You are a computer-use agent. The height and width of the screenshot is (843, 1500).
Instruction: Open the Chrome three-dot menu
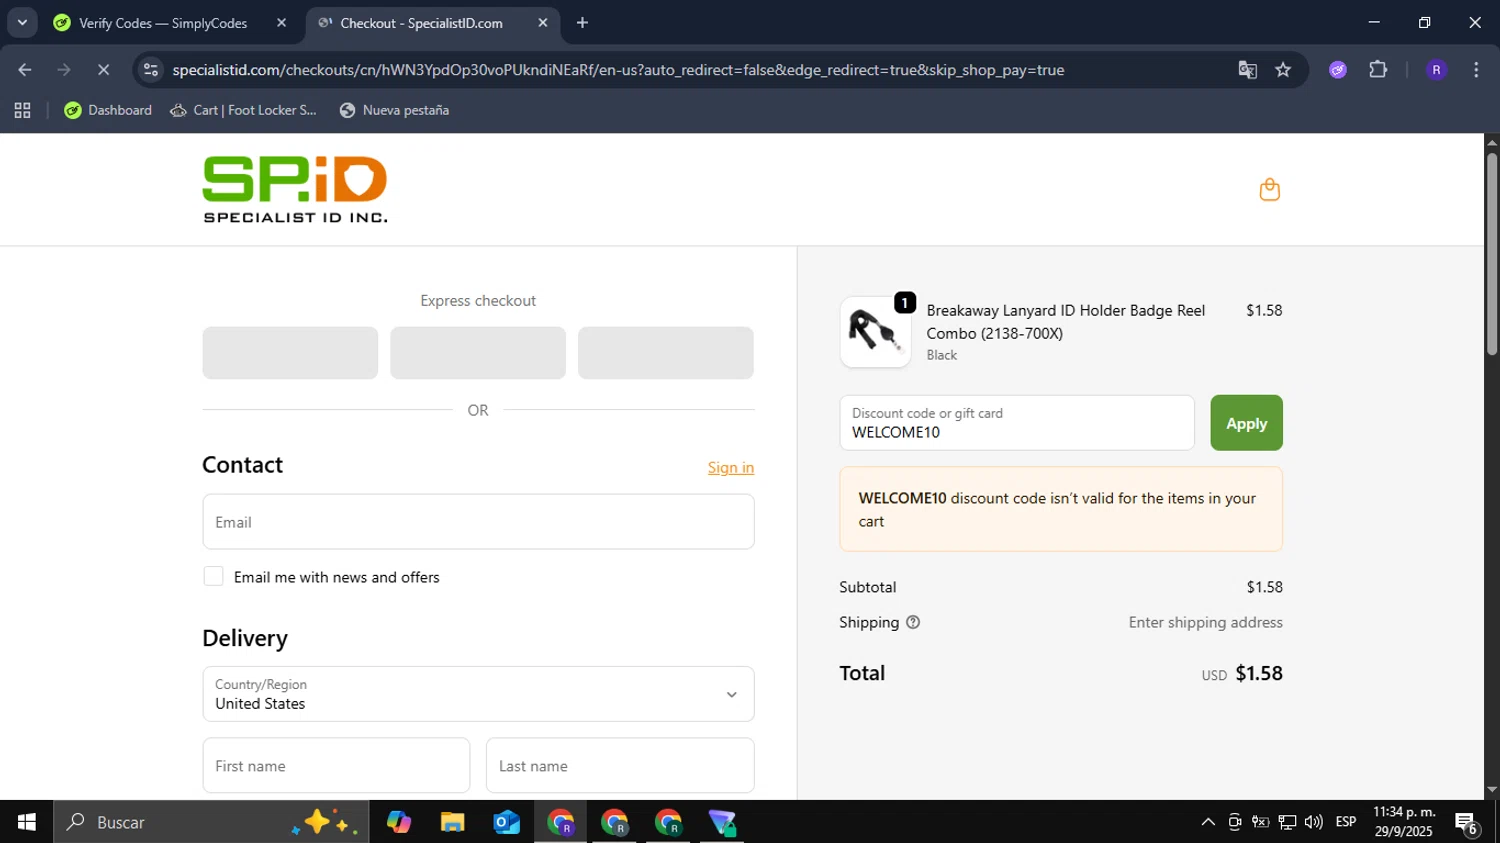coord(1476,70)
